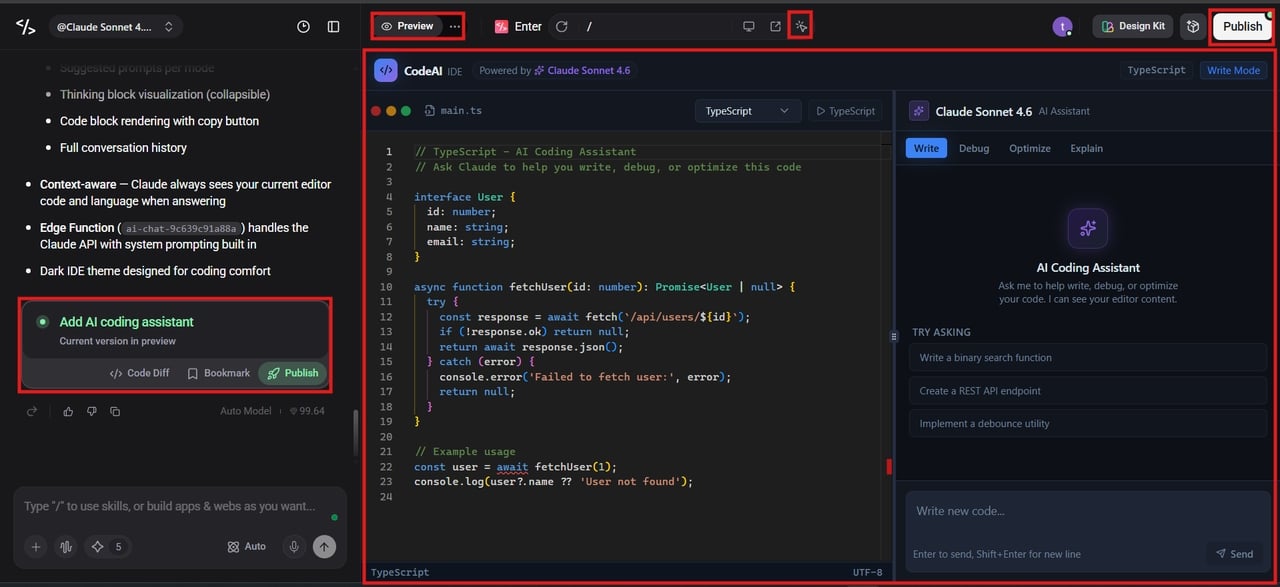1280x587 pixels.
Task: Click the preview URL path field
Action: (655, 27)
